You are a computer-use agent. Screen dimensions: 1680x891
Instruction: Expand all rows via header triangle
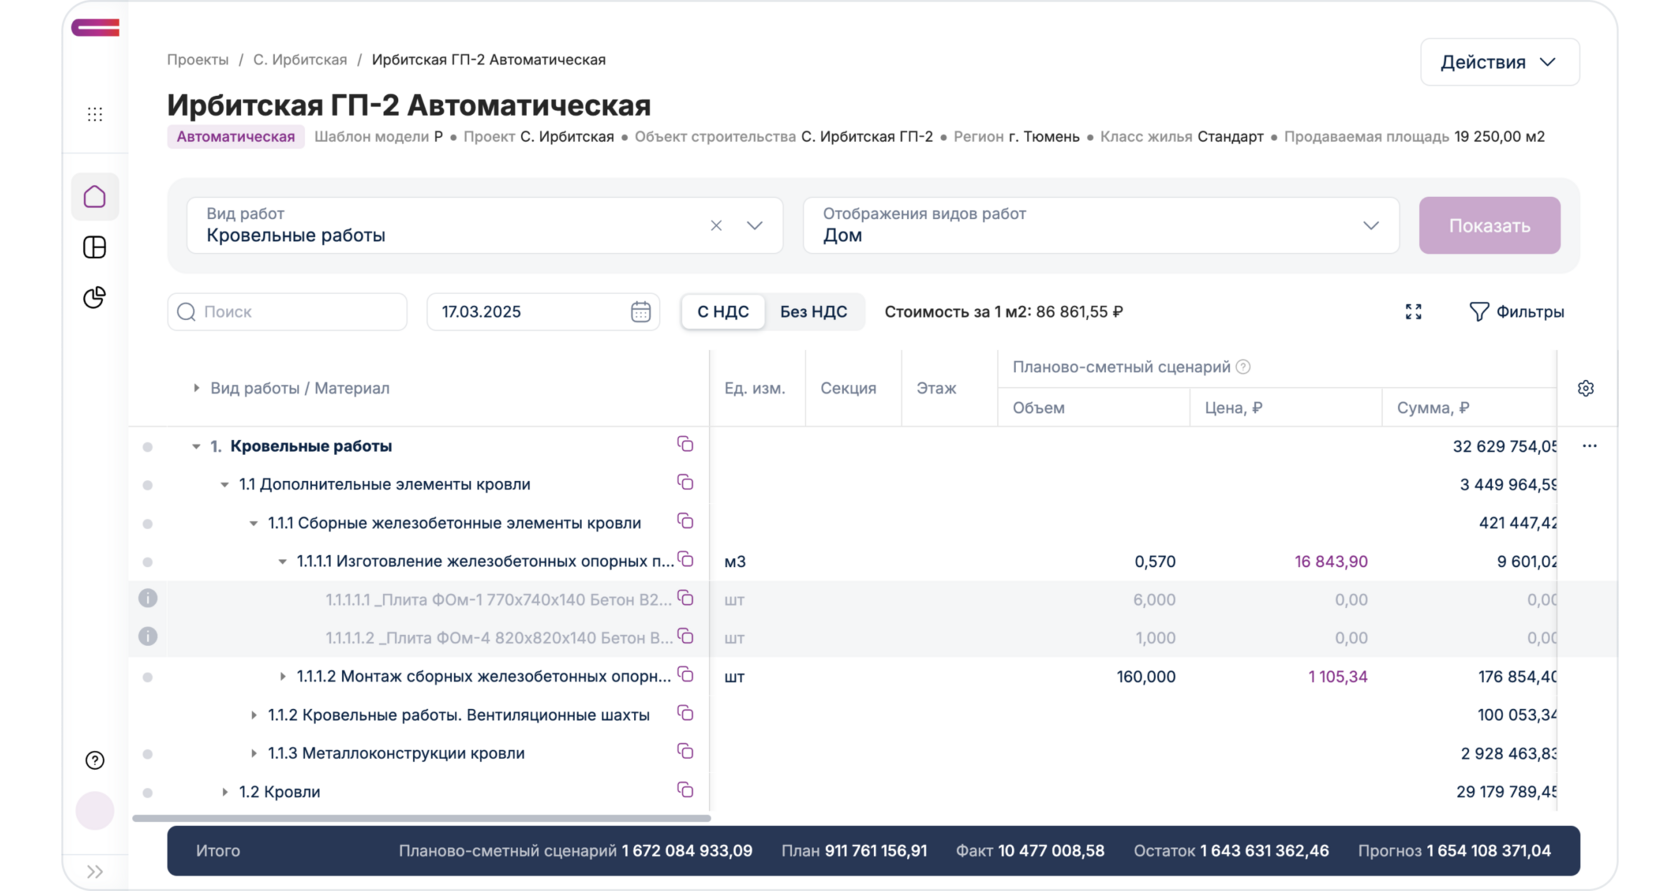(196, 388)
